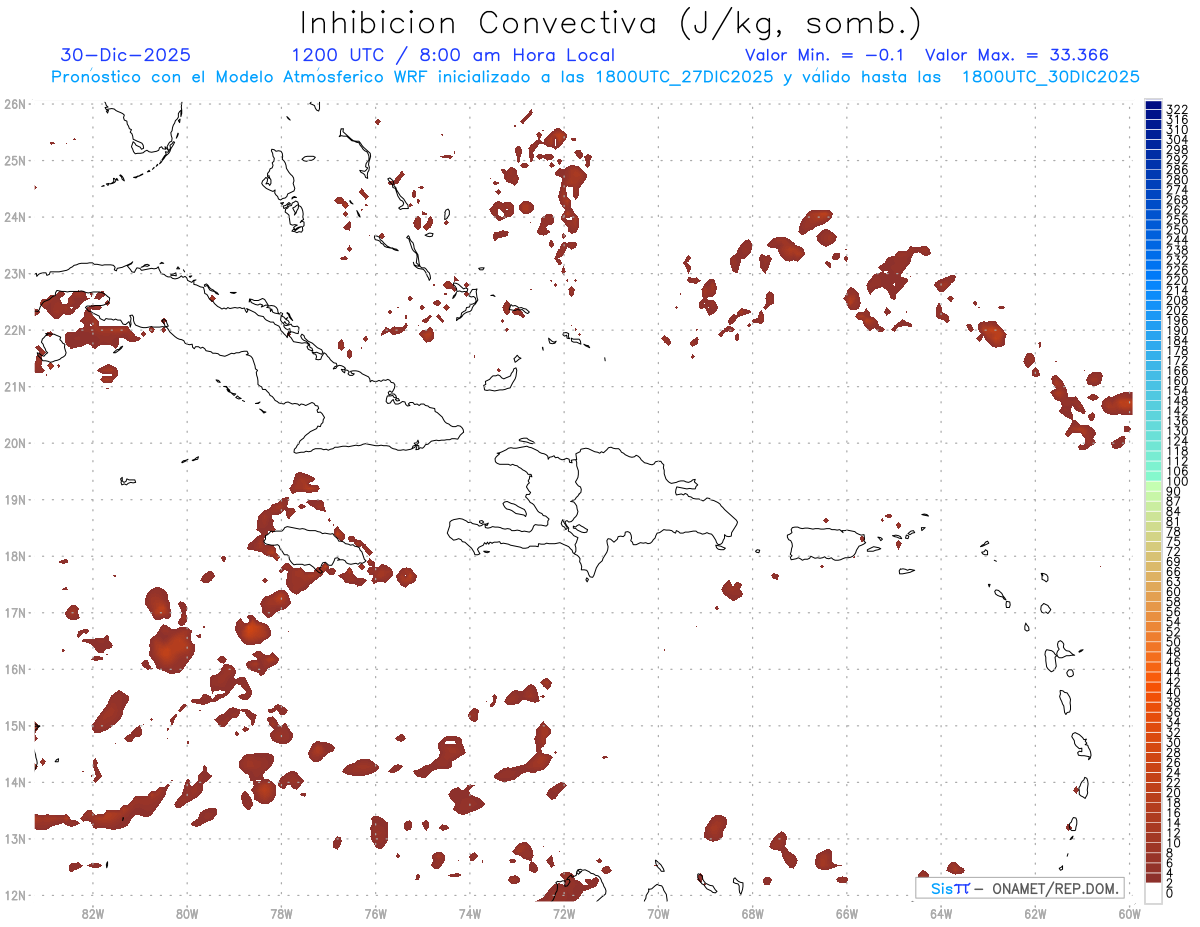Screen dimensions: 1200x927
Task: Click the darkest navy swatch topping the legend
Action: pyautogui.click(x=1153, y=107)
